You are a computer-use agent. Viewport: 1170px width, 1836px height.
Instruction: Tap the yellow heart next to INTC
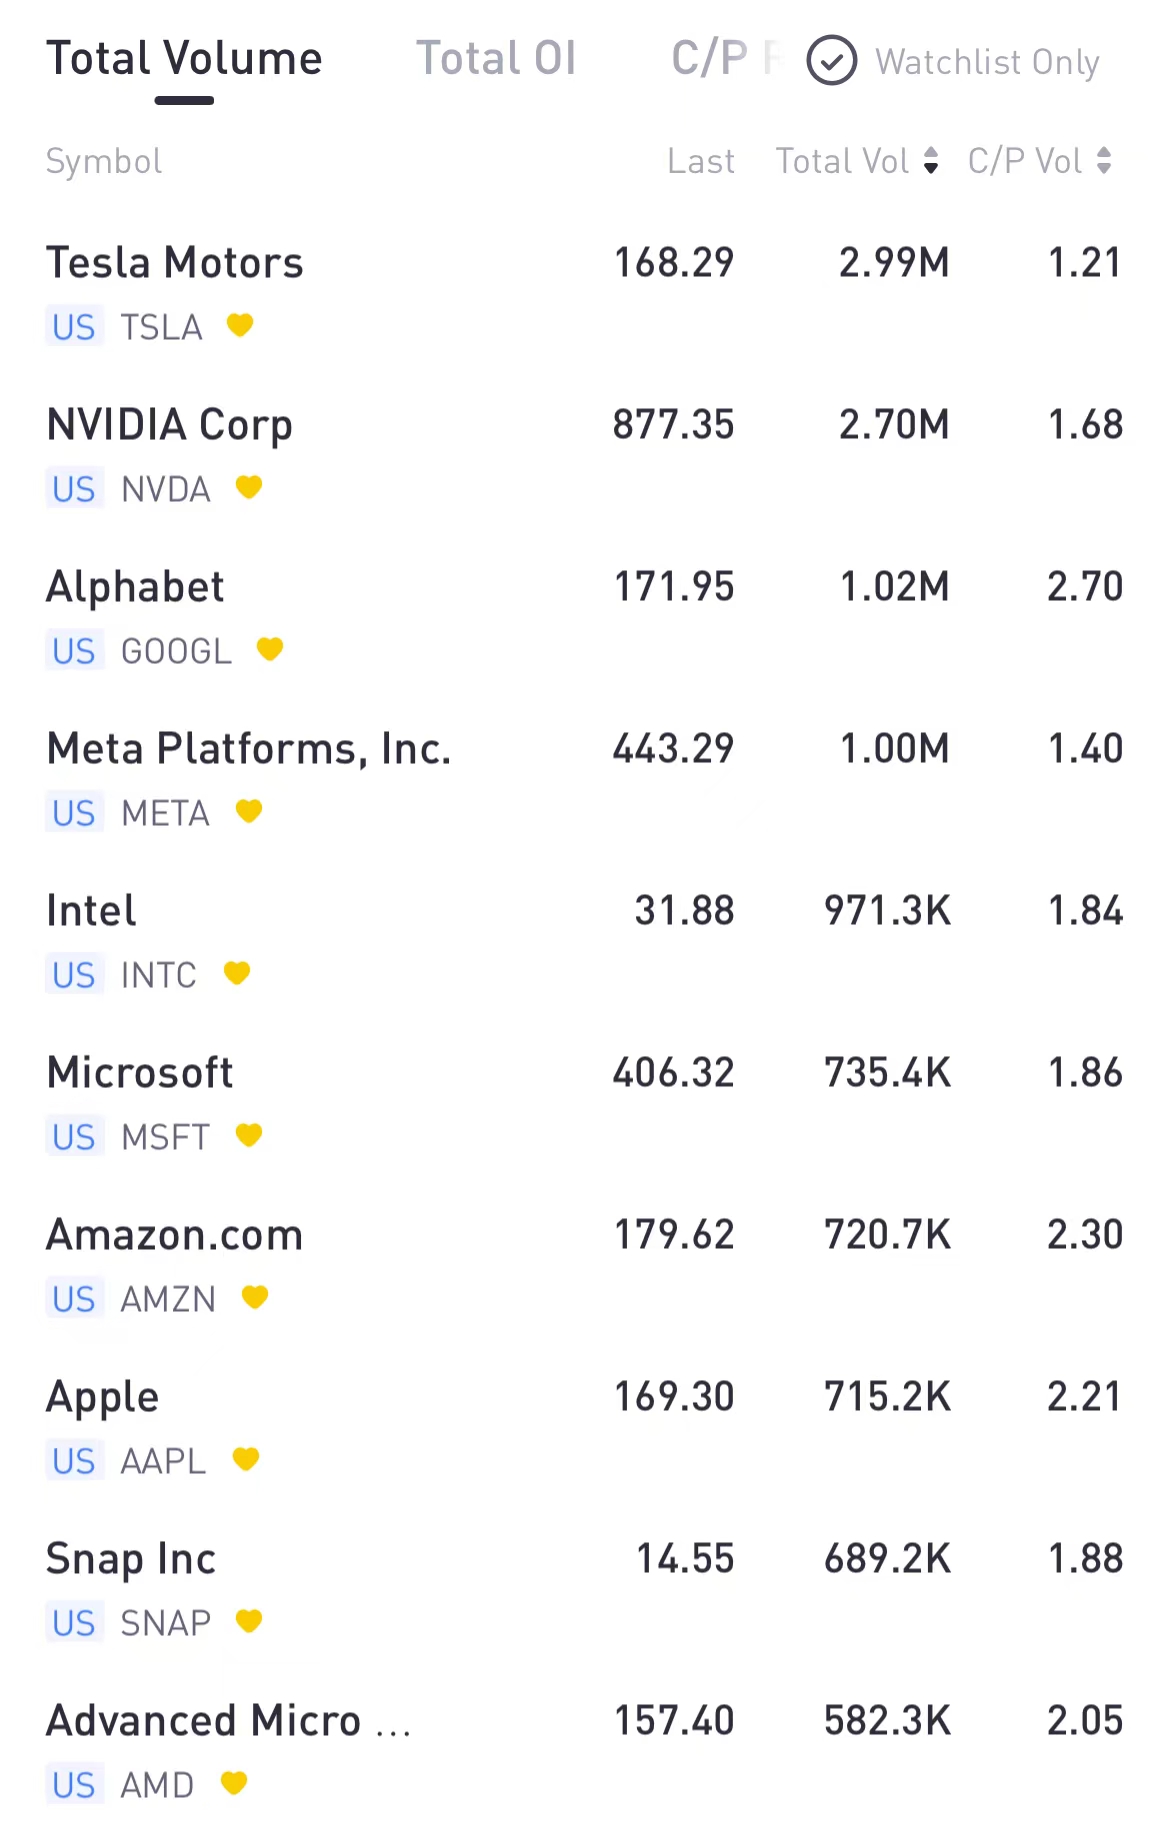point(237,973)
